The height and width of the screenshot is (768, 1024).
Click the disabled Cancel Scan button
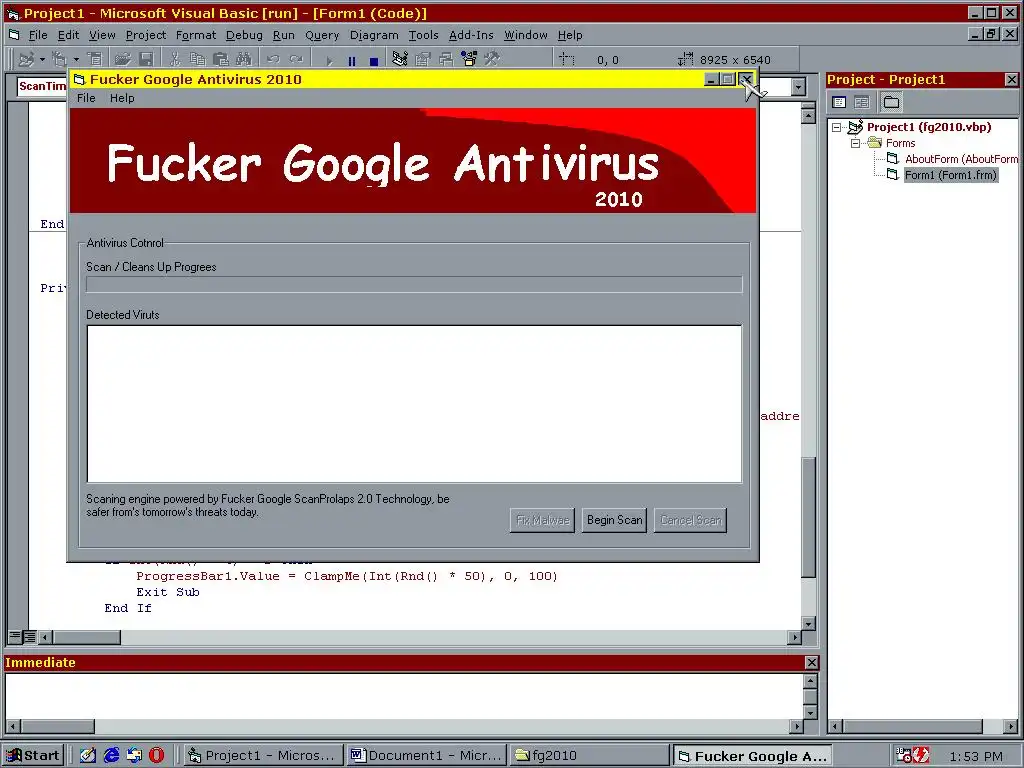point(690,520)
